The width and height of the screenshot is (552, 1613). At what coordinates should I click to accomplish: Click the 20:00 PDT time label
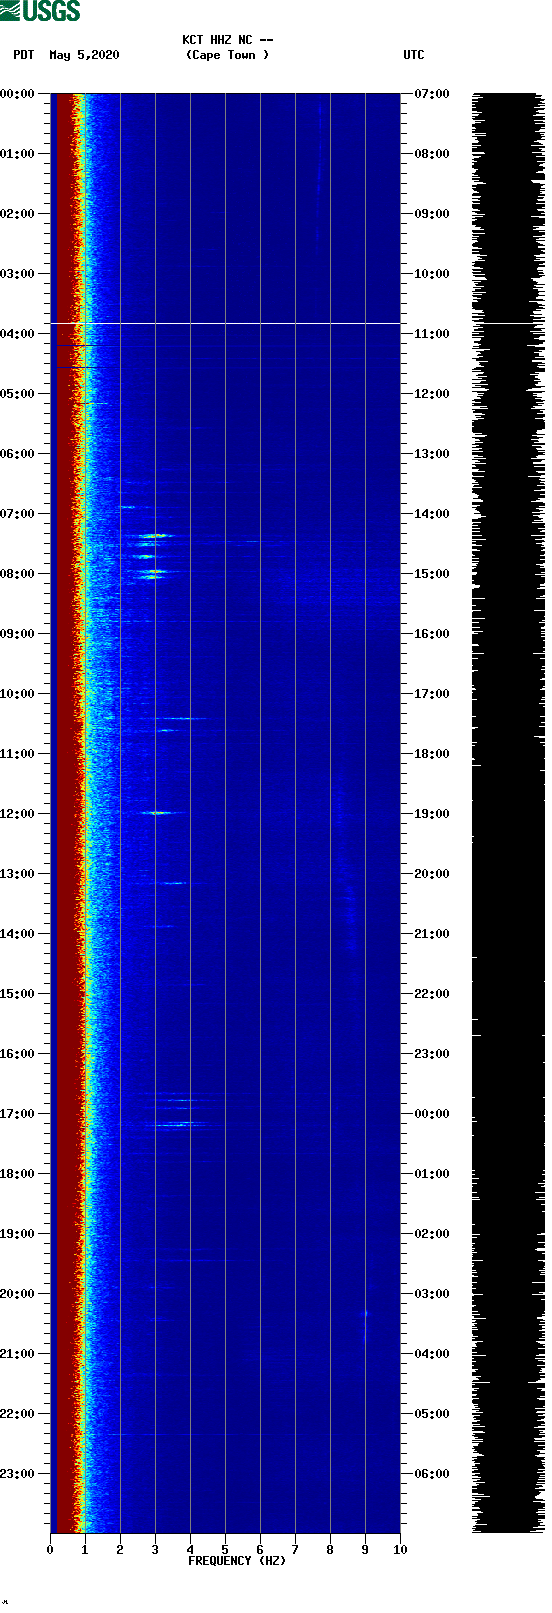point(18,1294)
